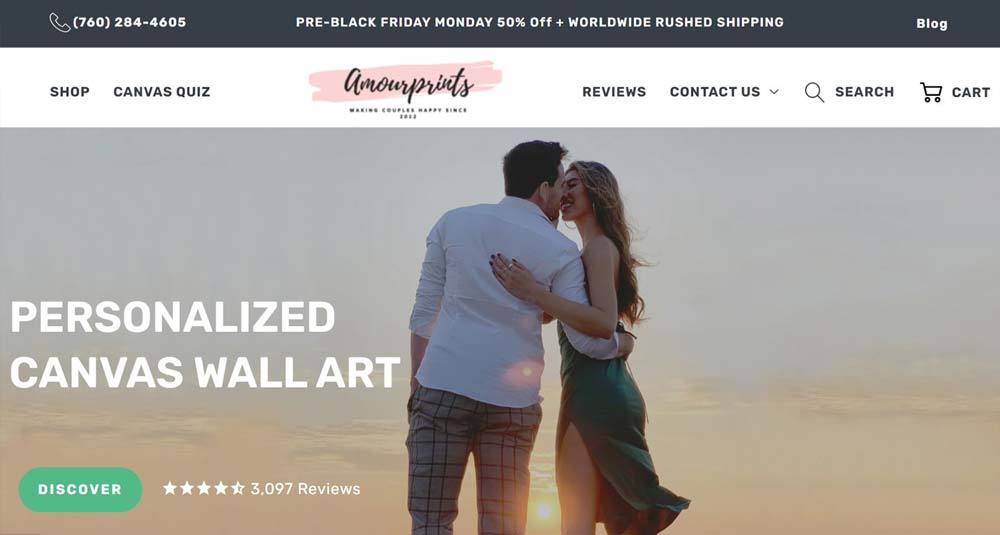This screenshot has height=535, width=1000.
Task: Visit the Blog link
Action: pos(932,24)
